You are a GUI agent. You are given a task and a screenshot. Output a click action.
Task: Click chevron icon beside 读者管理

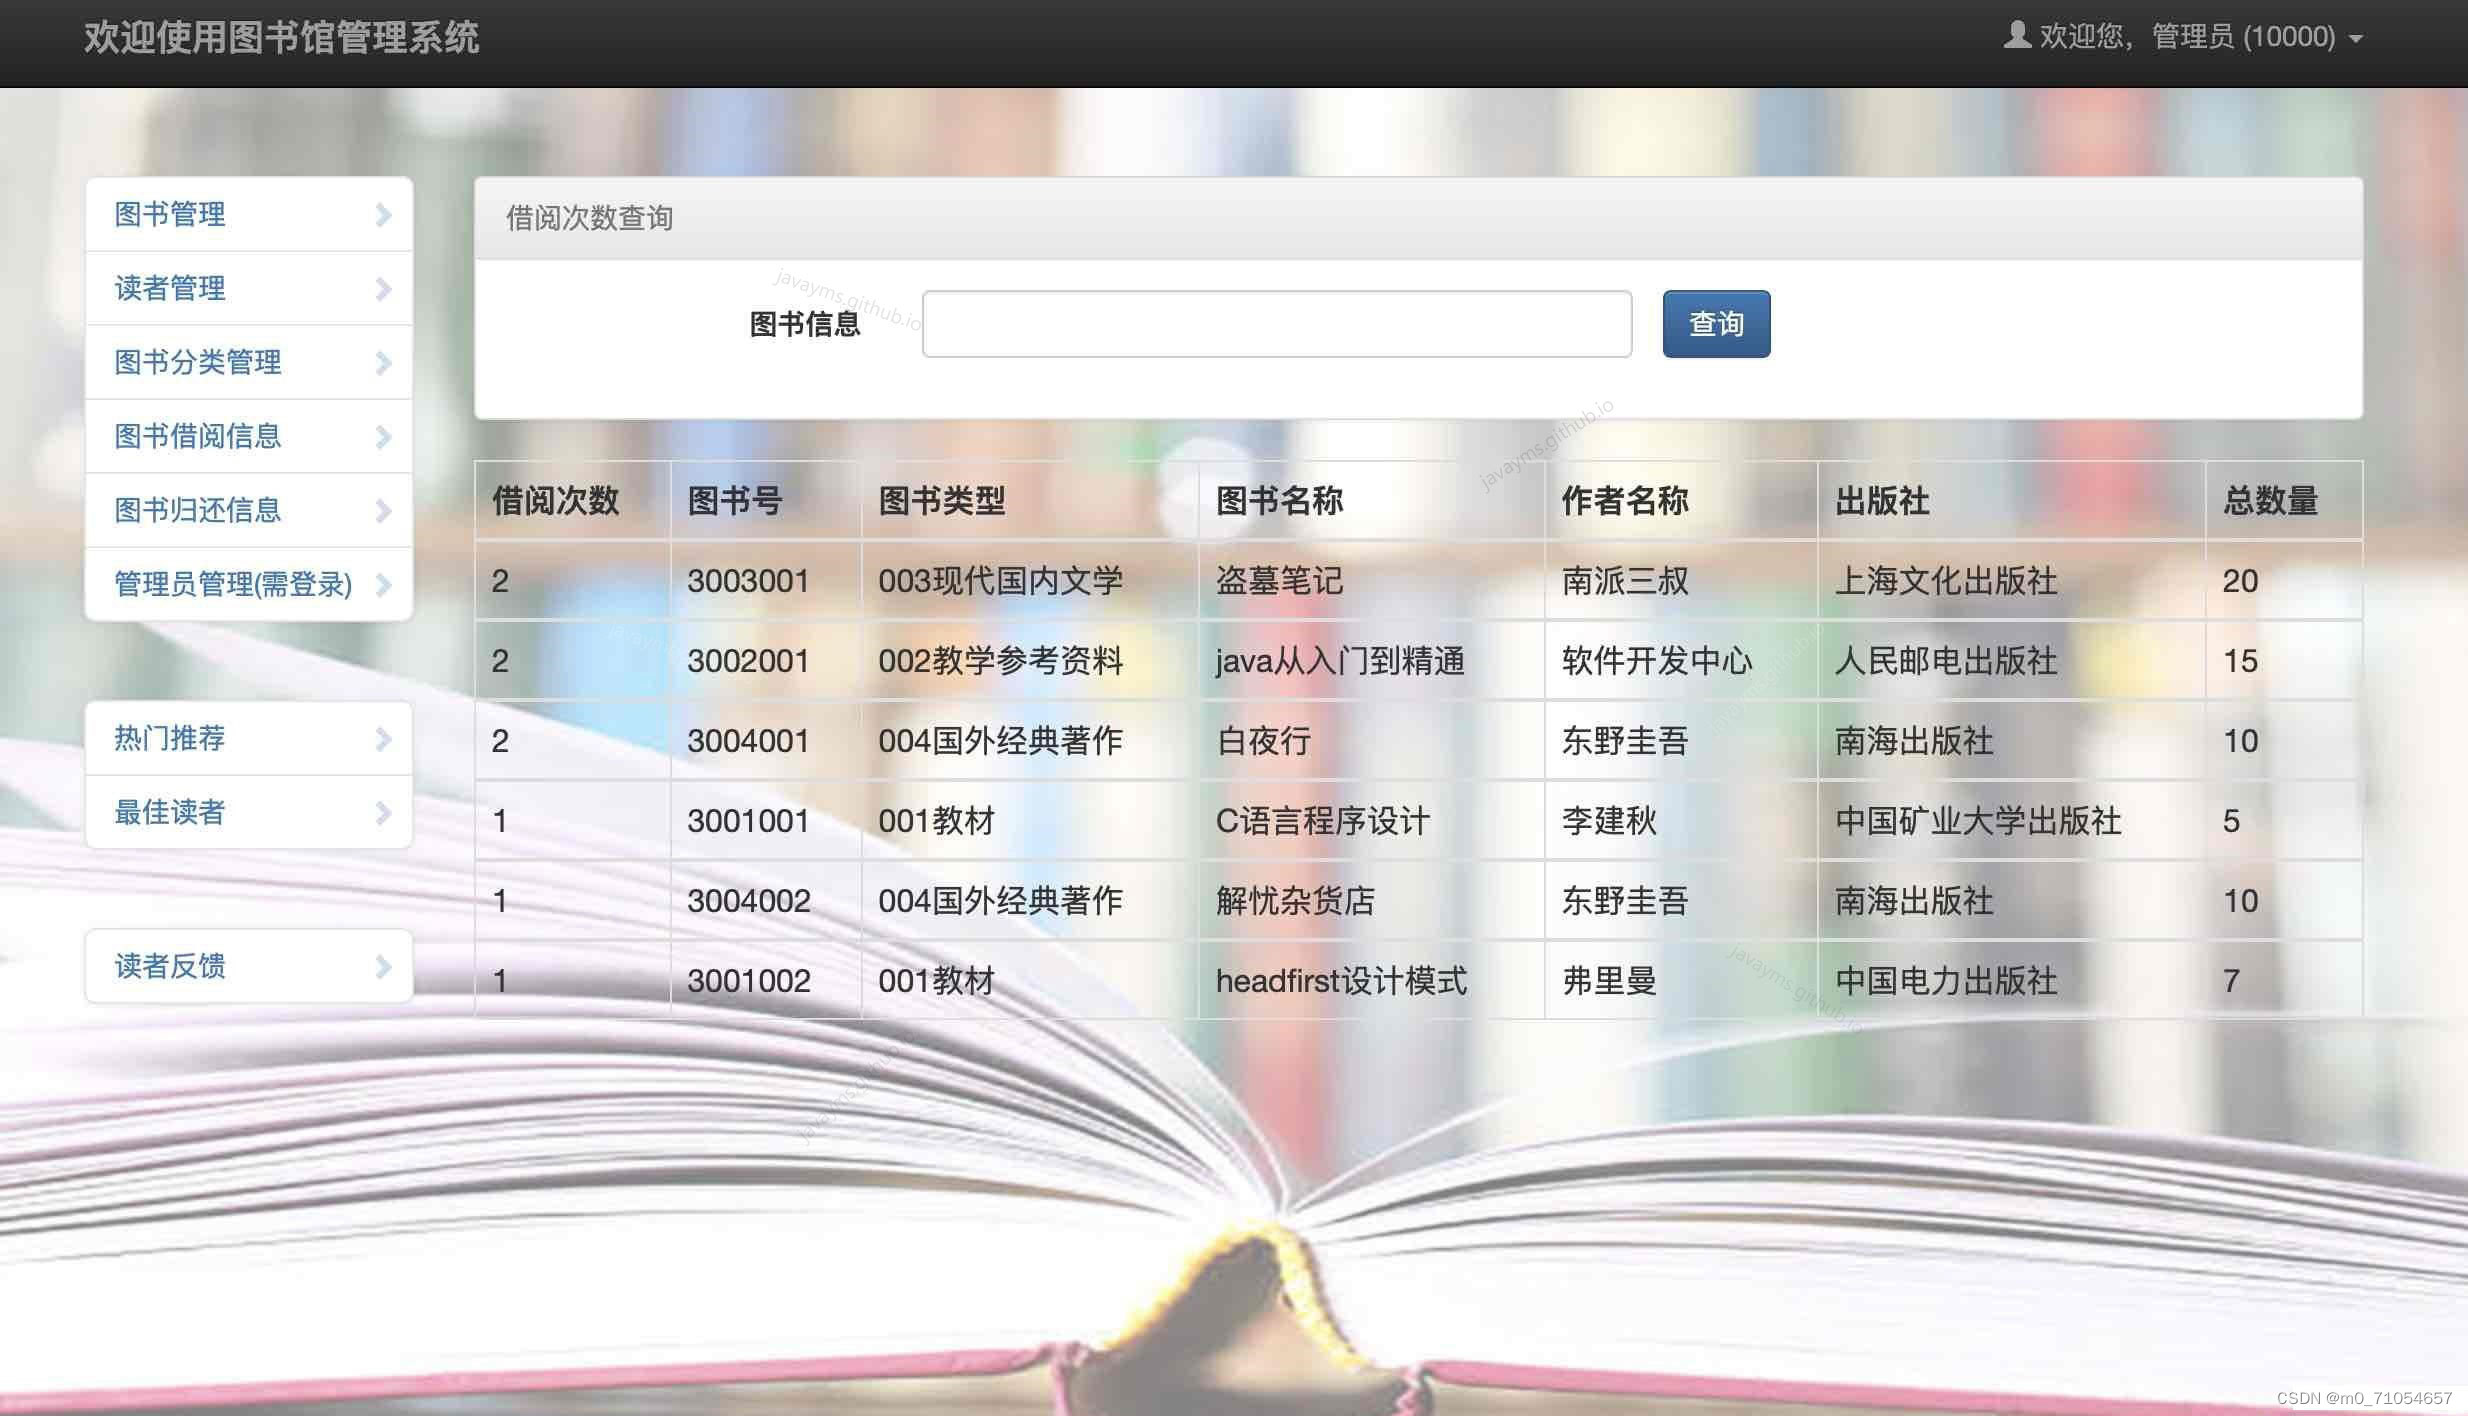pyautogui.click(x=383, y=289)
